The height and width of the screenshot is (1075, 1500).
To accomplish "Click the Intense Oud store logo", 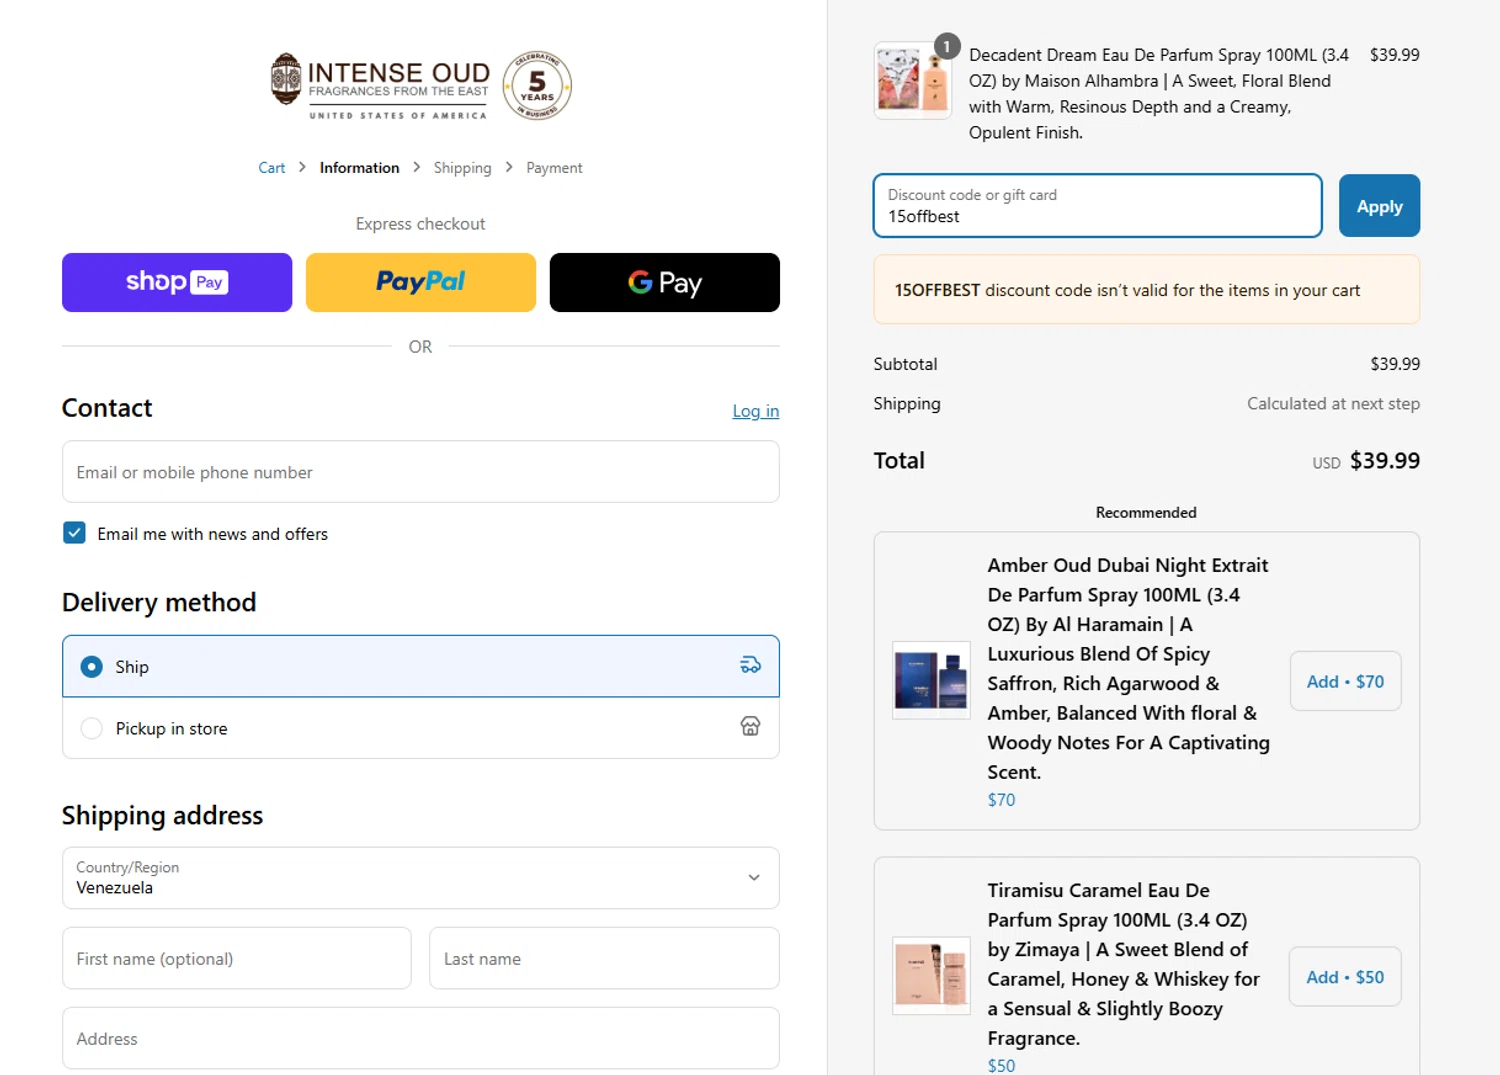I will (380, 86).
